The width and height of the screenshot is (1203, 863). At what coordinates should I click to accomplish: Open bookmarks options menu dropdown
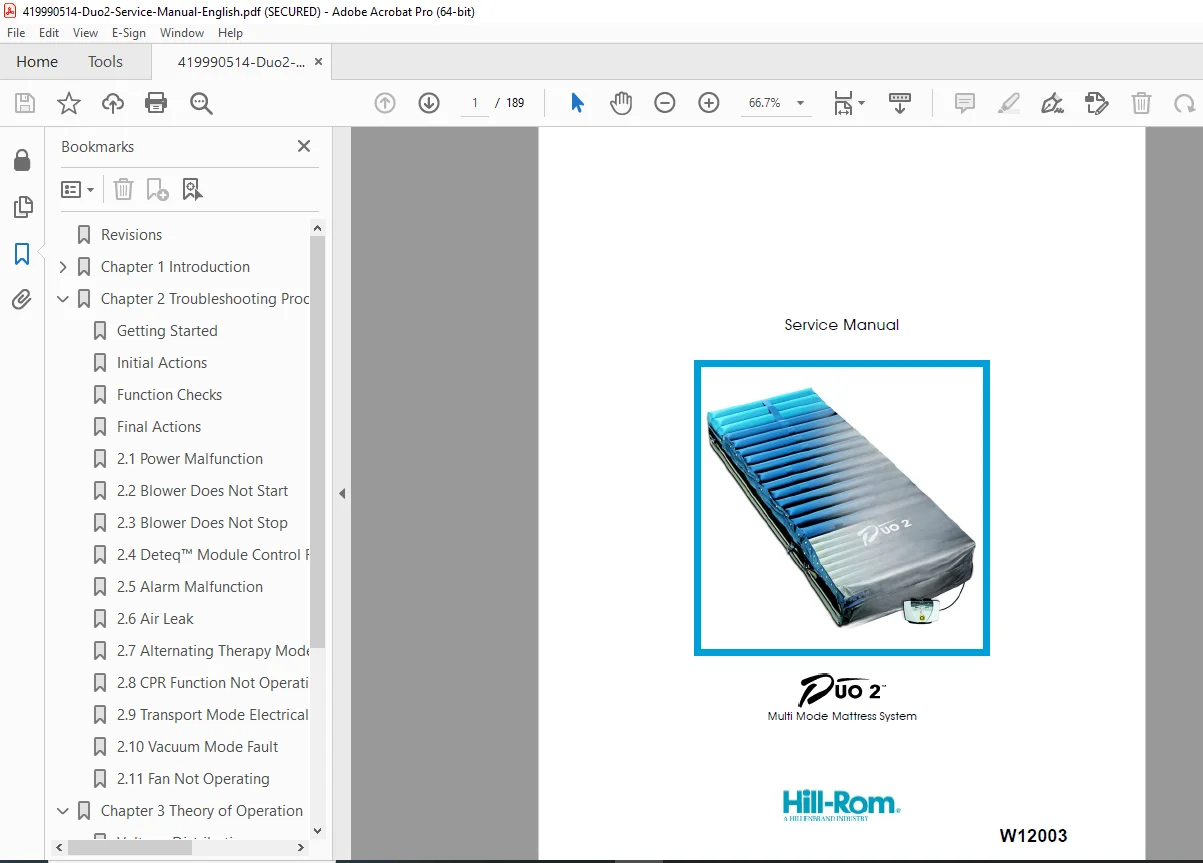pos(78,189)
